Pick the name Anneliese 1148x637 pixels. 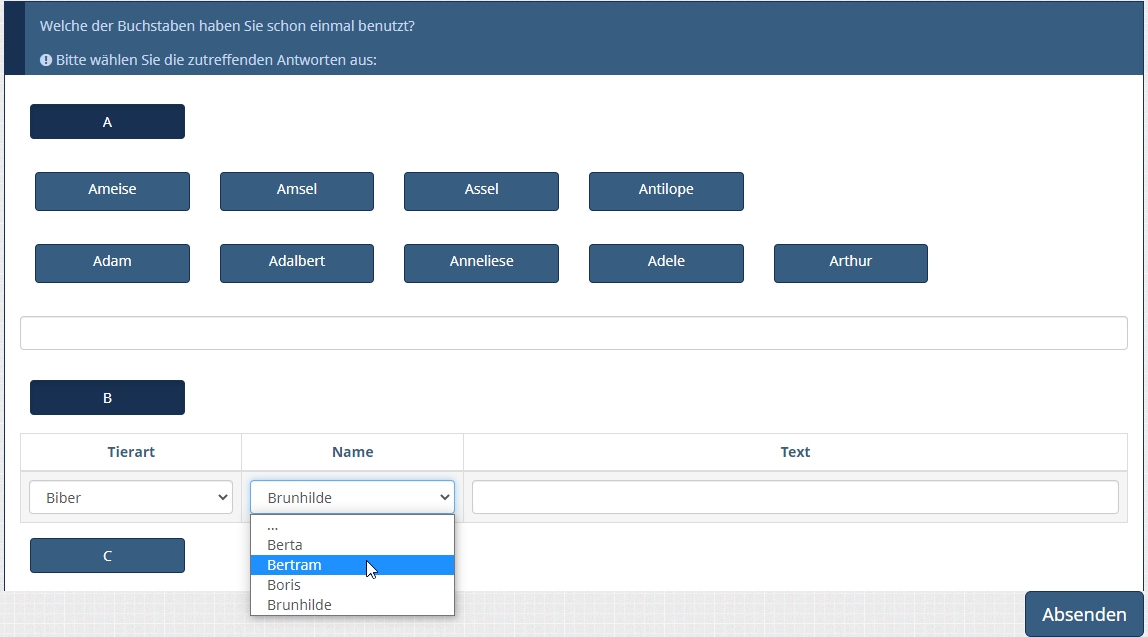click(x=481, y=263)
